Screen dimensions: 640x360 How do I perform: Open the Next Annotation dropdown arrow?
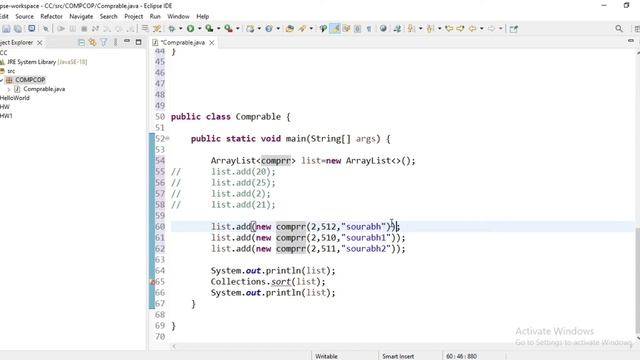pos(420,29)
